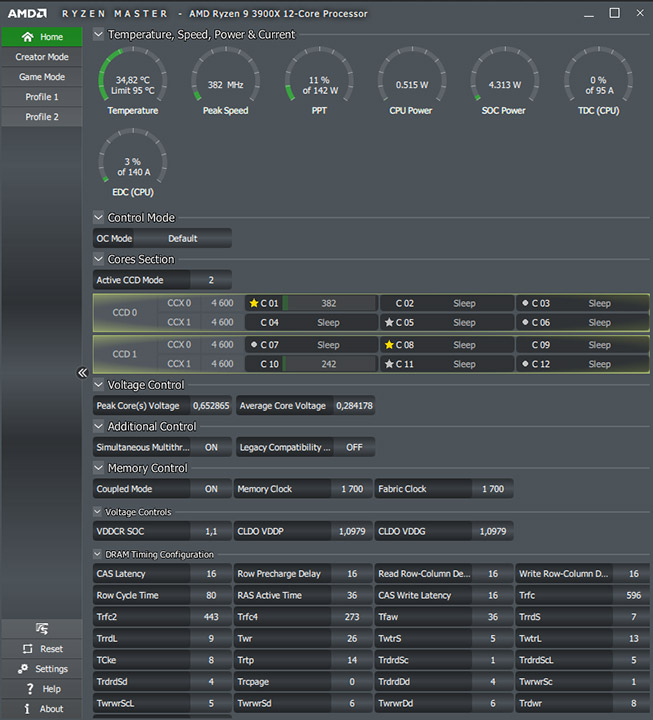This screenshot has height=720, width=653.
Task: Click the Home house icon
Action: 28,37
